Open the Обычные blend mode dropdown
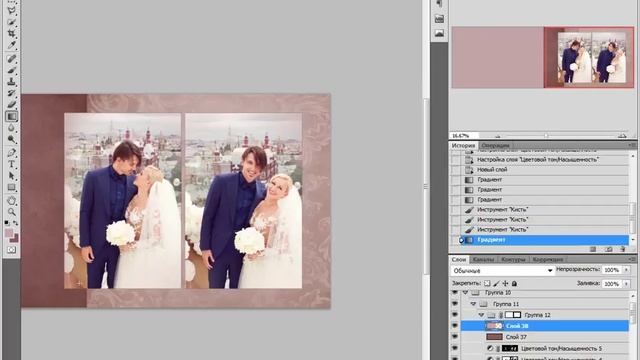640x360 pixels. pyautogui.click(x=503, y=271)
